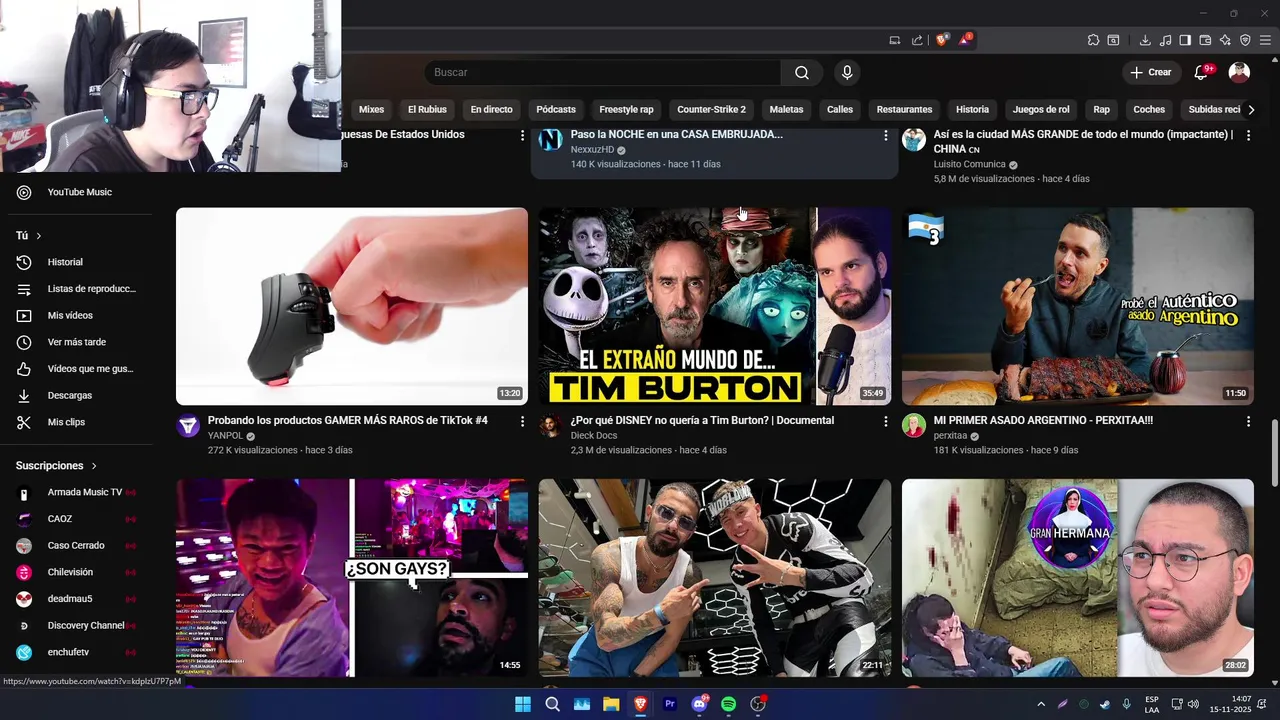Viewport: 1280px width, 720px height.
Task: Select the Pódcasts chip
Action: coord(556,109)
